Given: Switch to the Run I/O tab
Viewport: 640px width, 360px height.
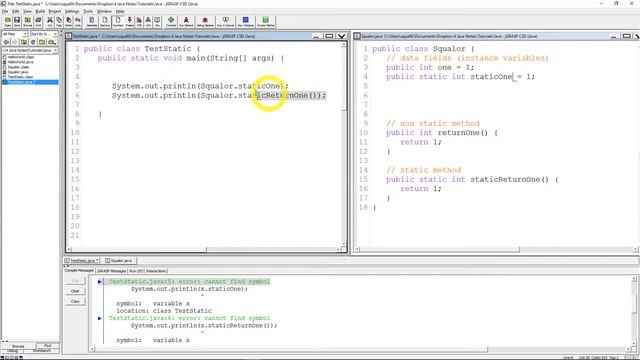Looking at the screenshot, I should pos(136,271).
